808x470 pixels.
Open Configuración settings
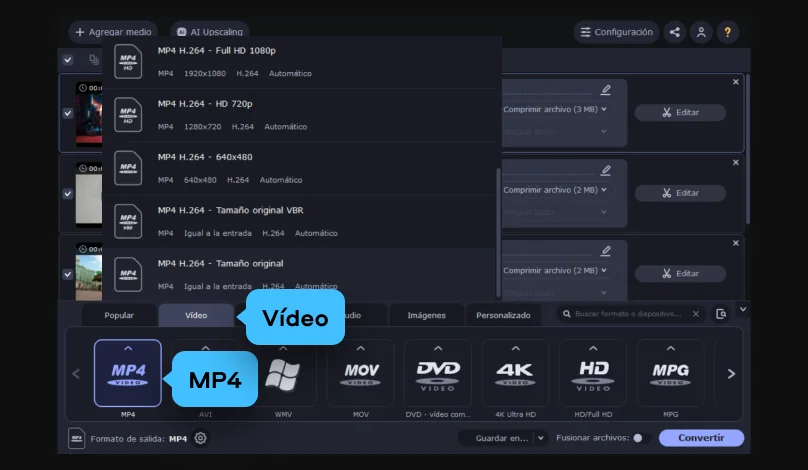click(616, 32)
